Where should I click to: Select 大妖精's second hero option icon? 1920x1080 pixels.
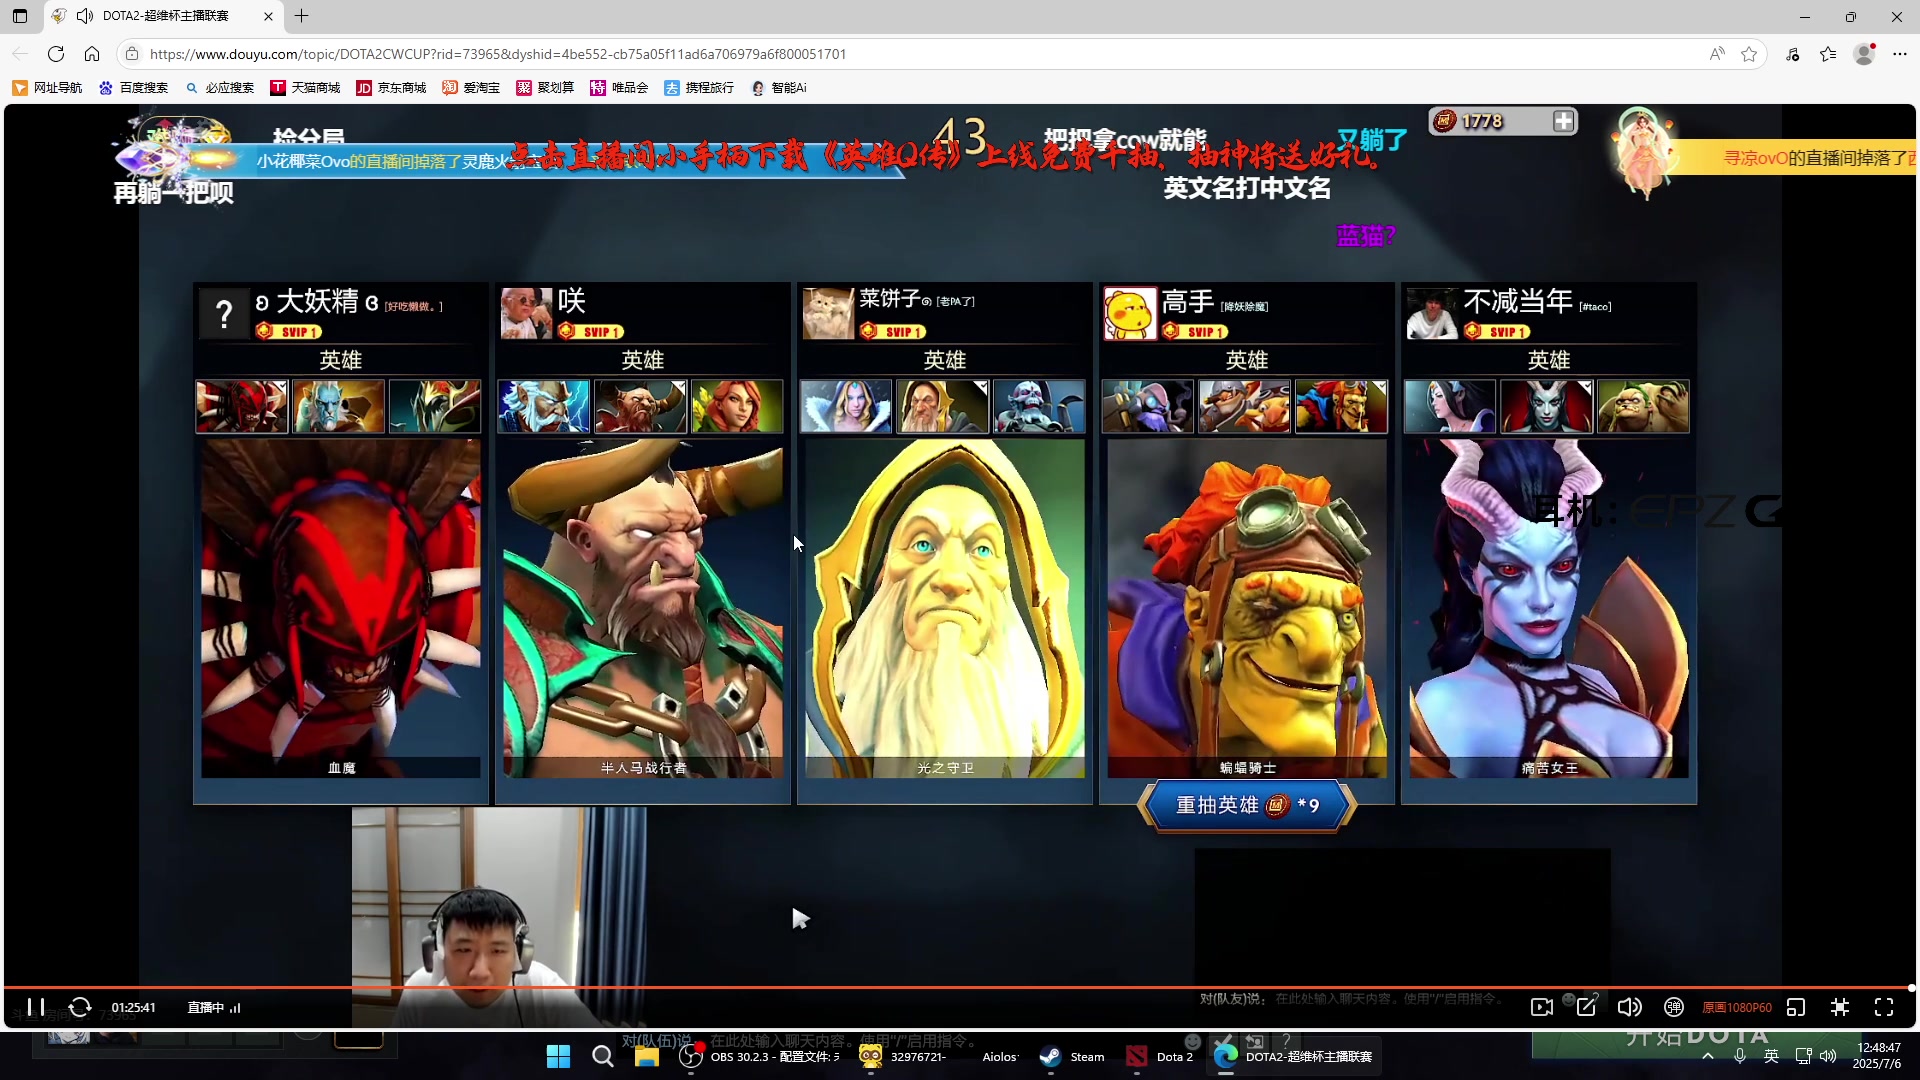(338, 406)
